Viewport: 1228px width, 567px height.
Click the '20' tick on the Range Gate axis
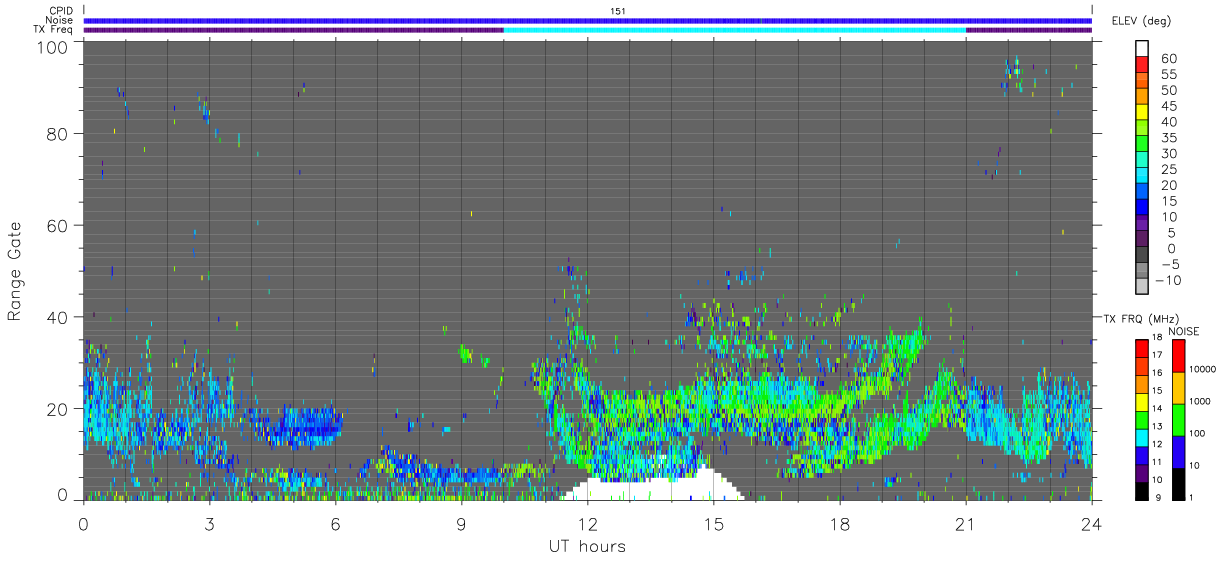pyautogui.click(x=58, y=409)
